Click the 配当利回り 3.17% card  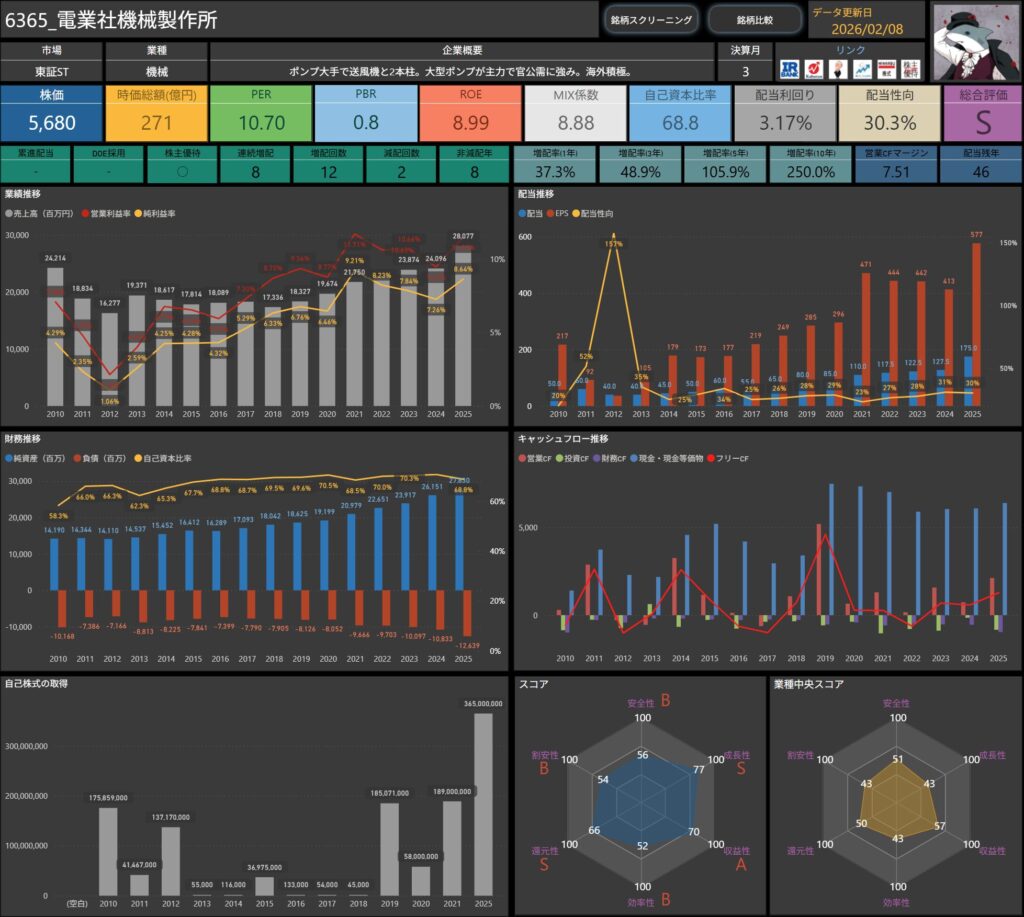click(785, 113)
